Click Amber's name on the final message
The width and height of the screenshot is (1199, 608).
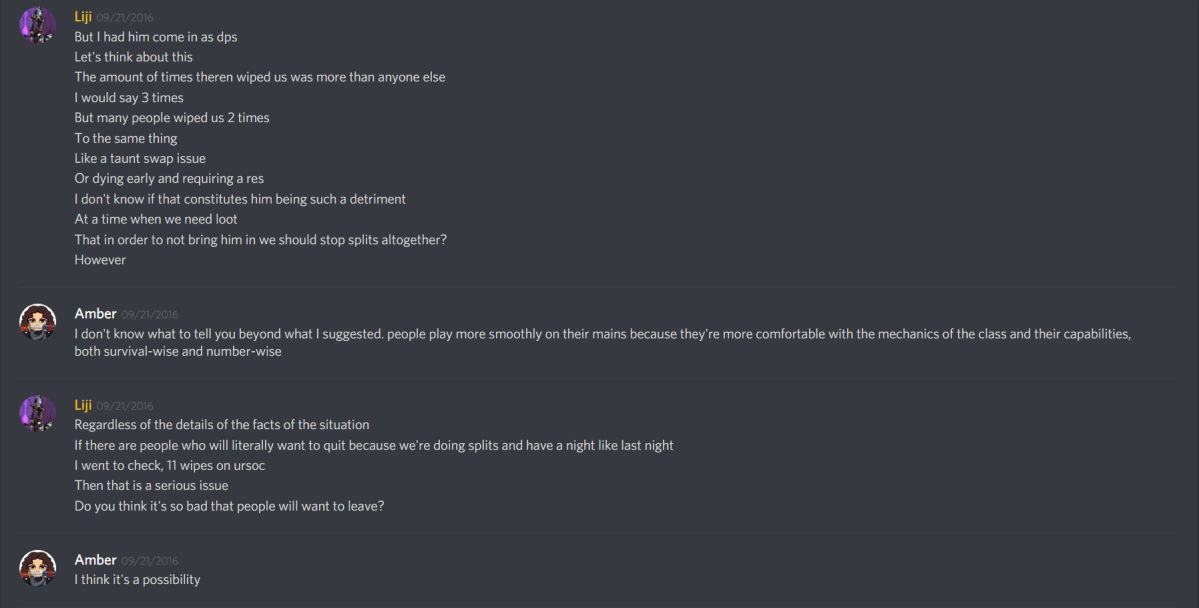[x=95, y=559]
